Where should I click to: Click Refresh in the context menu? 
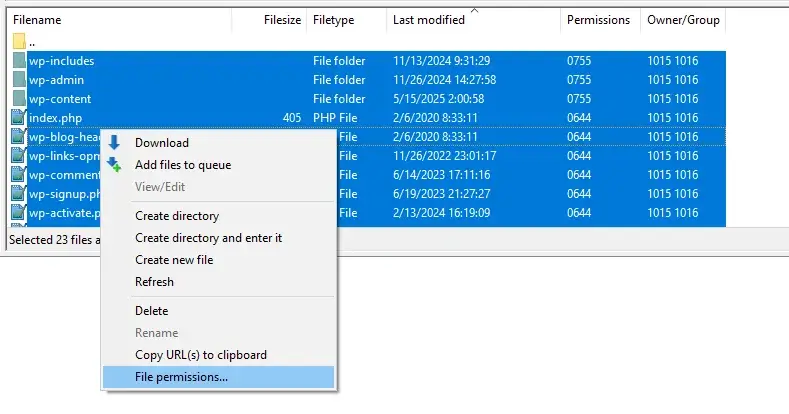point(154,282)
